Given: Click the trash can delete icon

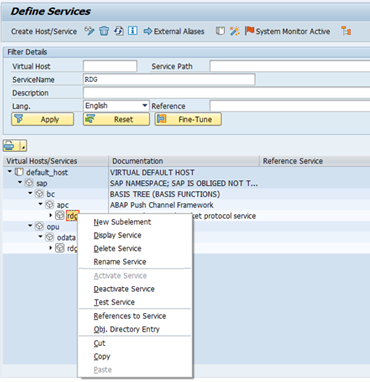Looking at the screenshot, I should (104, 31).
